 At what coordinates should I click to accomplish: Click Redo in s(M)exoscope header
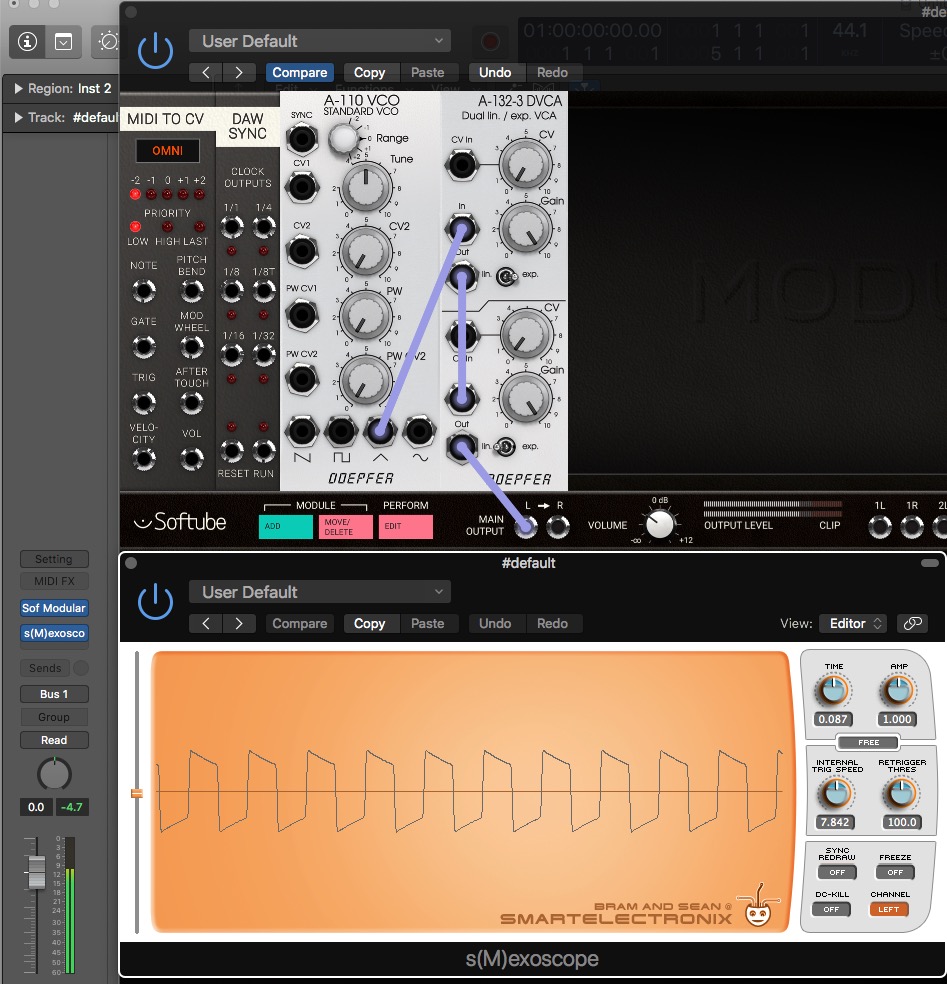[x=552, y=623]
